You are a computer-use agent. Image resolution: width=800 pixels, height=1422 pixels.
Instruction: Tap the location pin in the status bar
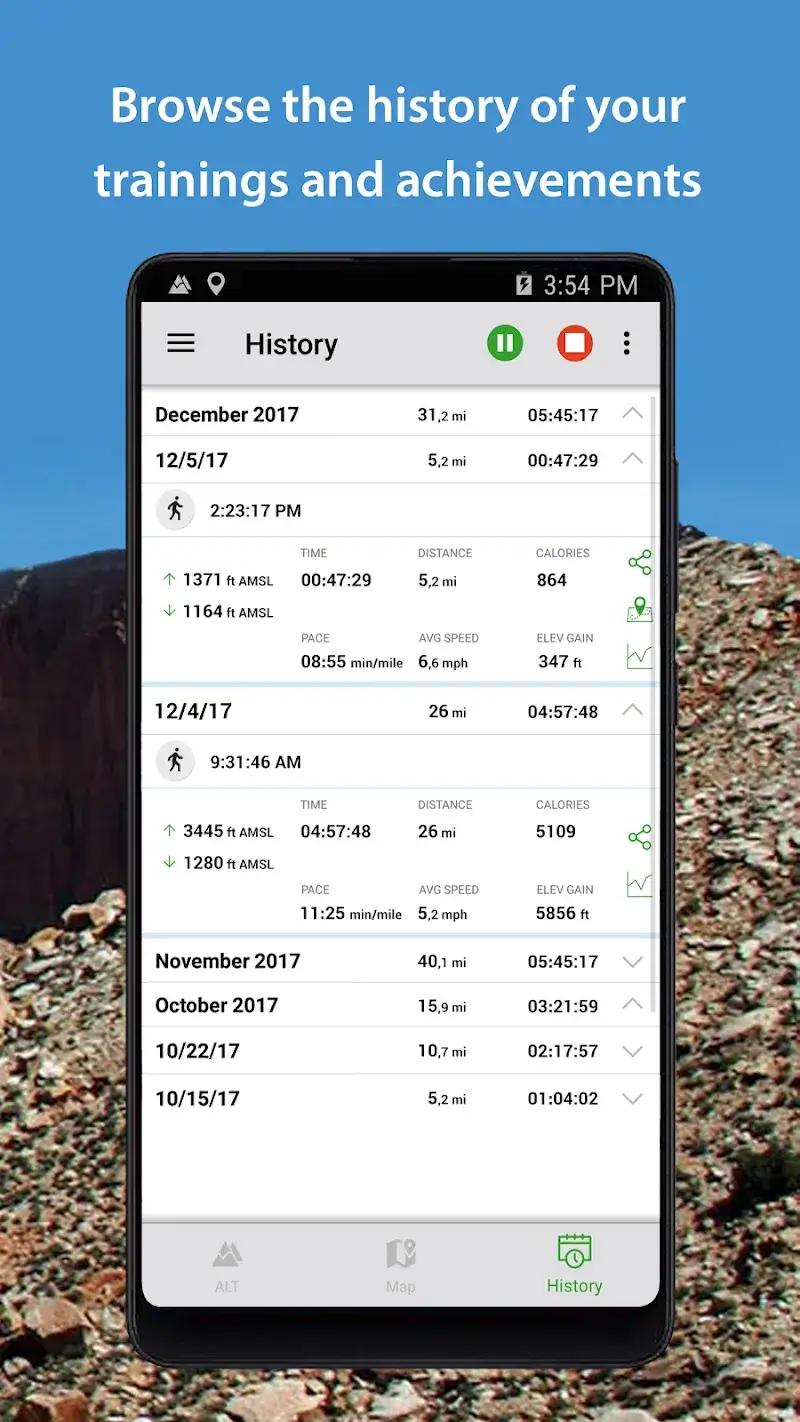218,284
